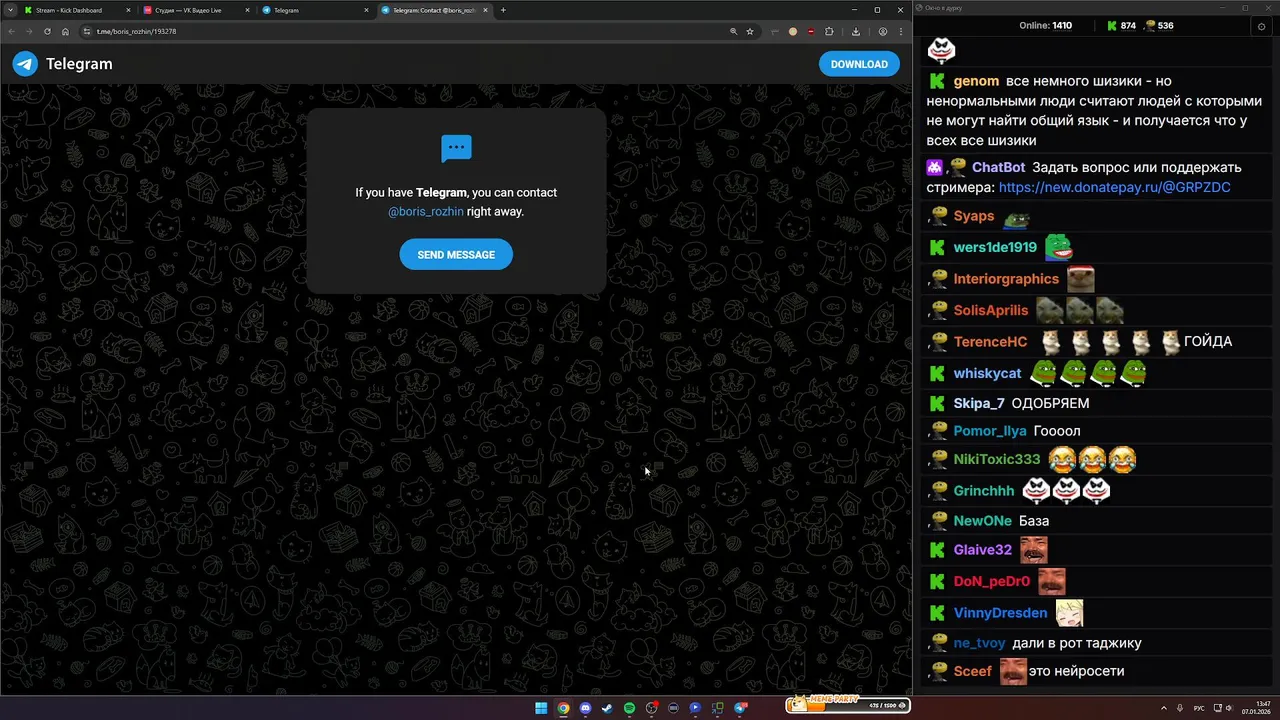
Task: Click the SEND MESSAGE button
Action: point(456,254)
